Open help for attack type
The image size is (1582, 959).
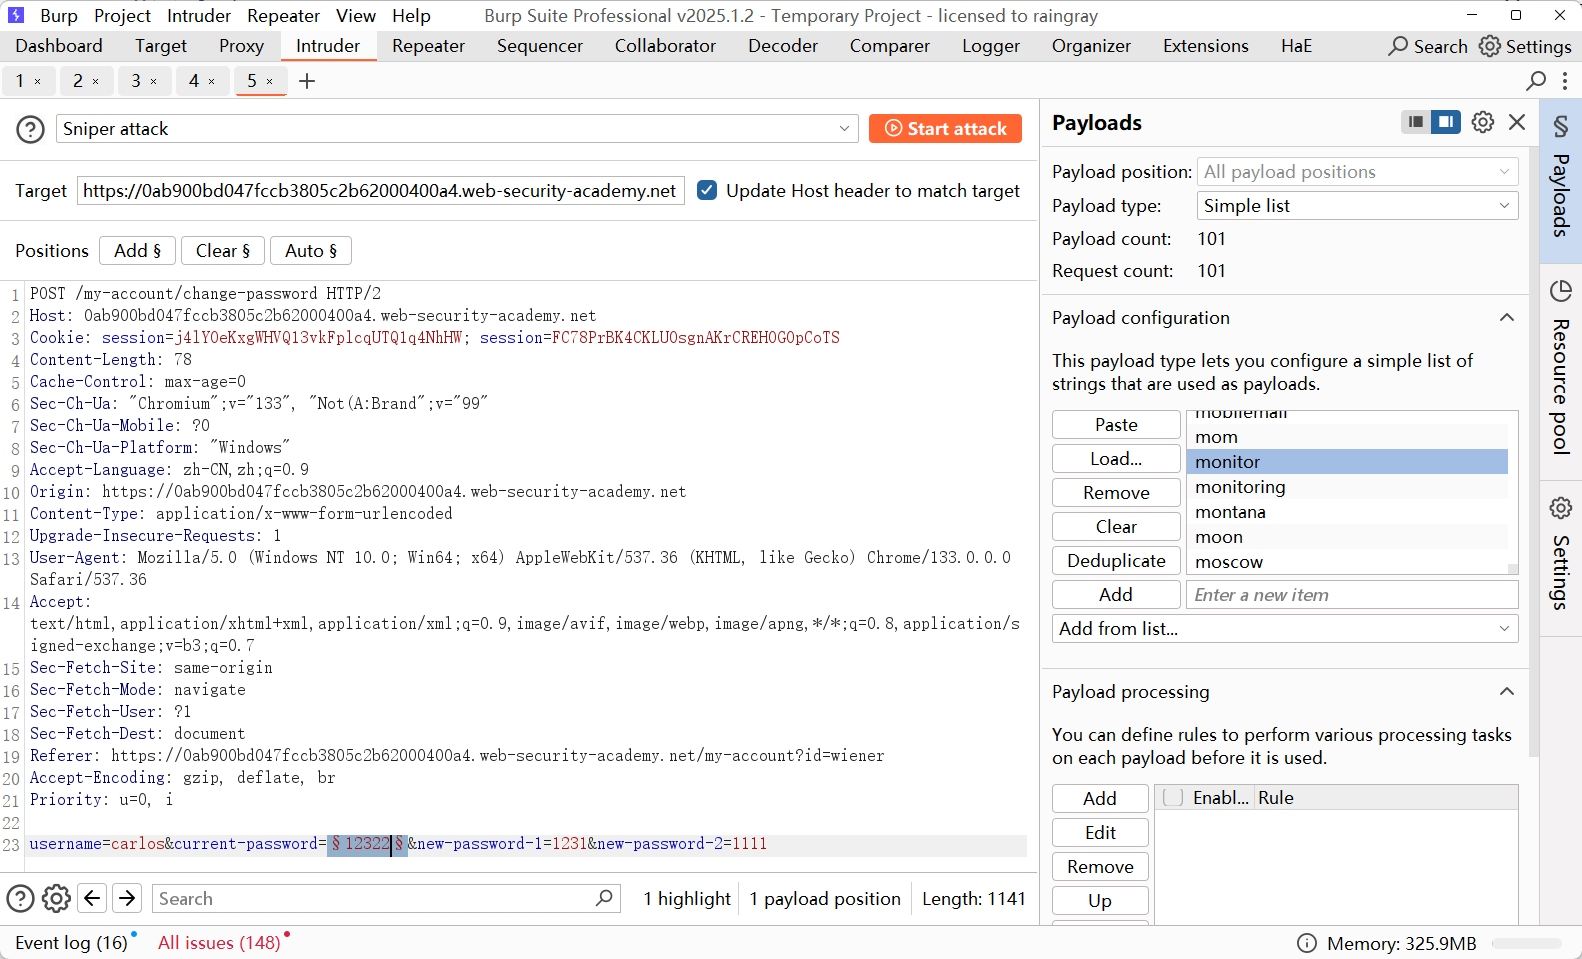[30, 129]
